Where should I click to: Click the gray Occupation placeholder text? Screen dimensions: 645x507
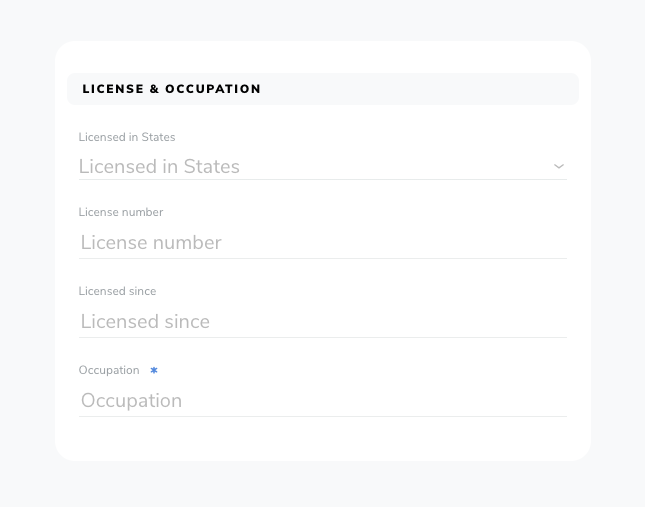pos(132,401)
